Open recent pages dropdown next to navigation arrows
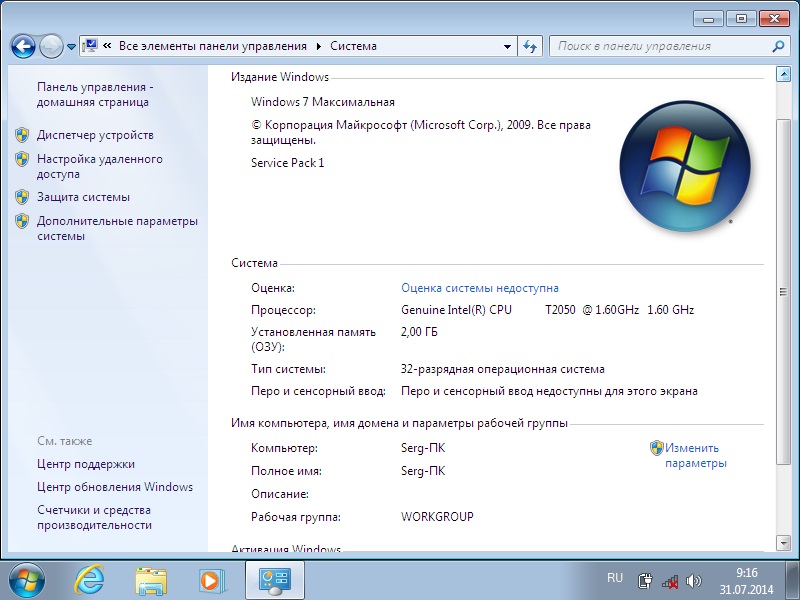The image size is (800, 600). (x=72, y=47)
